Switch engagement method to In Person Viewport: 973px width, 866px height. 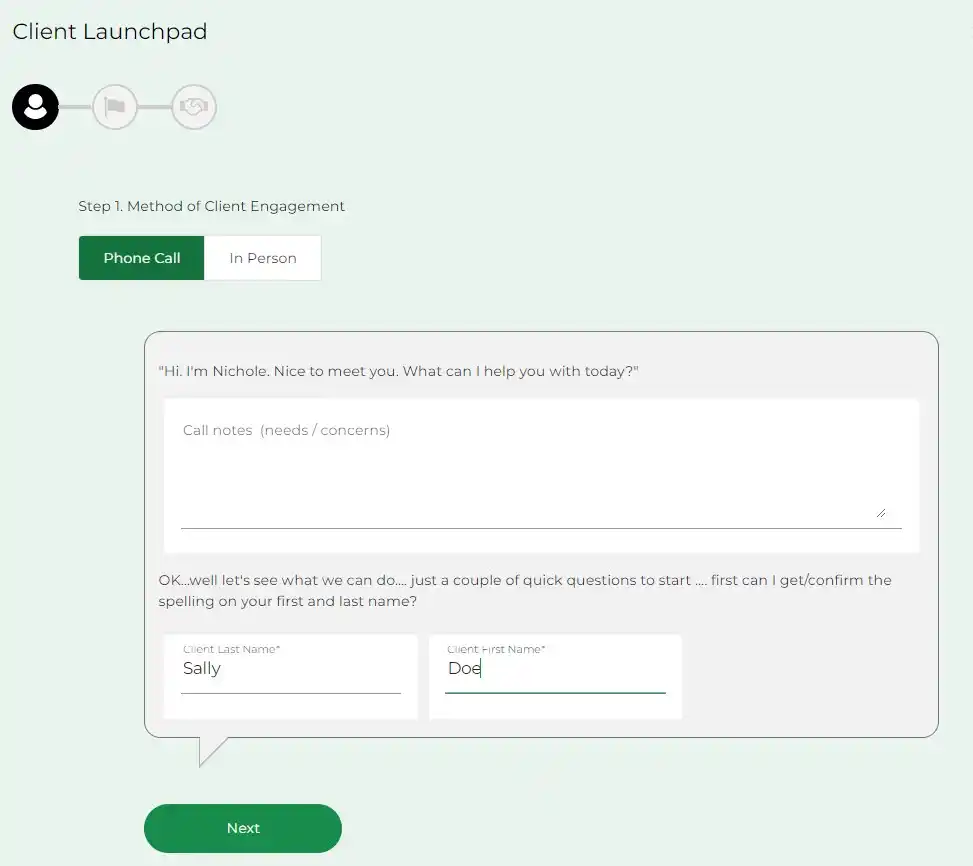tap(263, 258)
